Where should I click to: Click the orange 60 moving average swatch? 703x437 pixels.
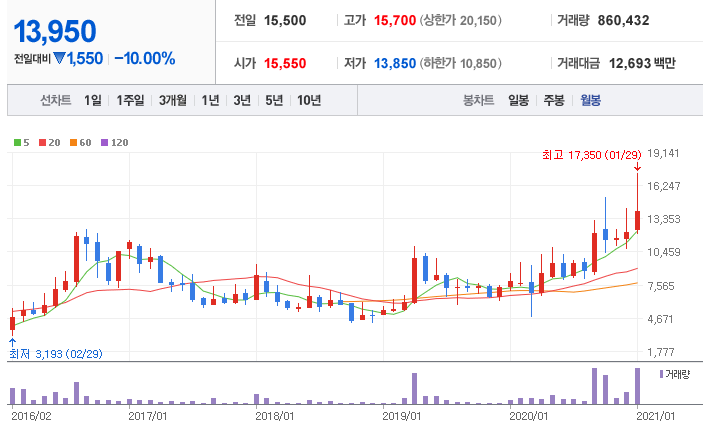click(74, 143)
